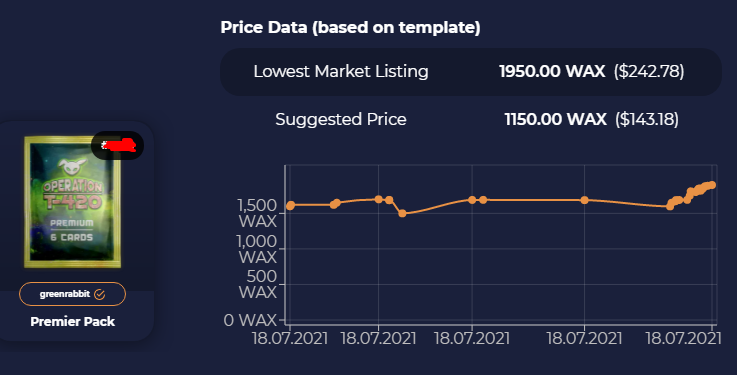Image resolution: width=737 pixels, height=375 pixels.
Task: Click the Price Data heading
Action: pyautogui.click(x=350, y=27)
